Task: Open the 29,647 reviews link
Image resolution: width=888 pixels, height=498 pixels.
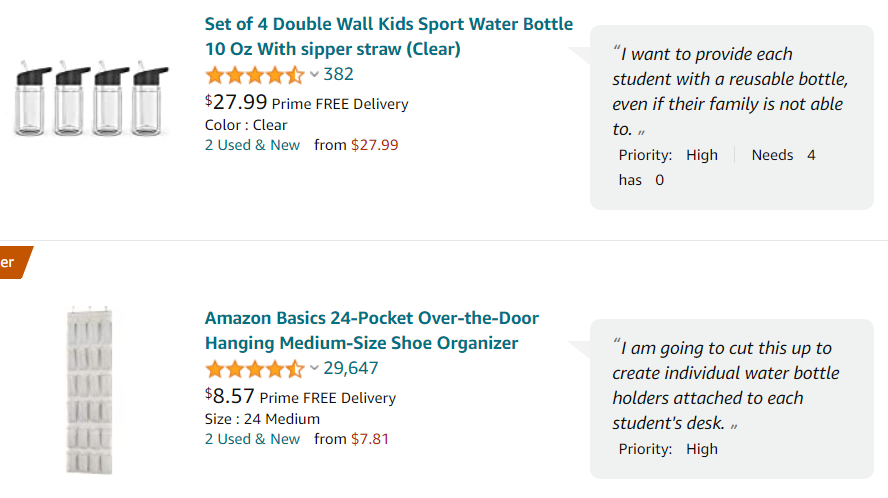Action: 351,368
